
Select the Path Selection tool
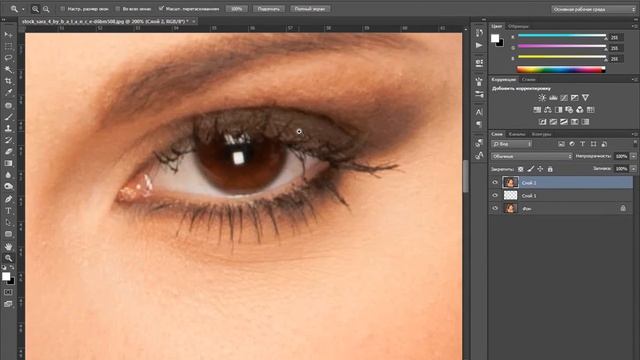coord(8,222)
